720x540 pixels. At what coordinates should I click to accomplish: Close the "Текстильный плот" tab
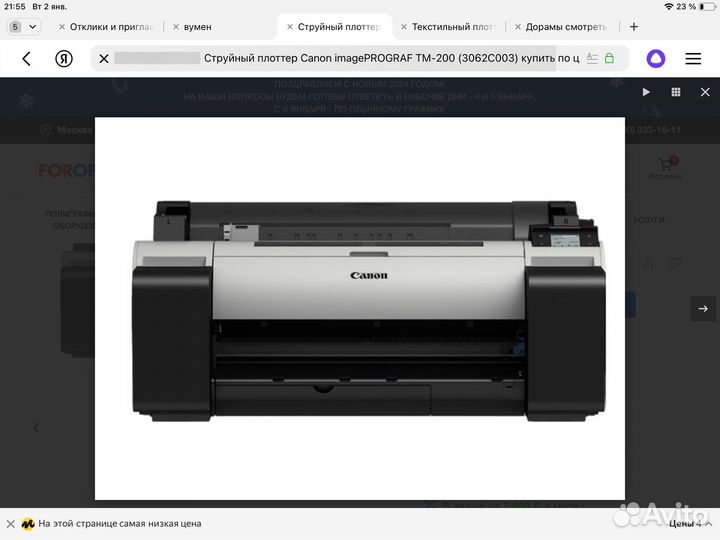tap(404, 27)
